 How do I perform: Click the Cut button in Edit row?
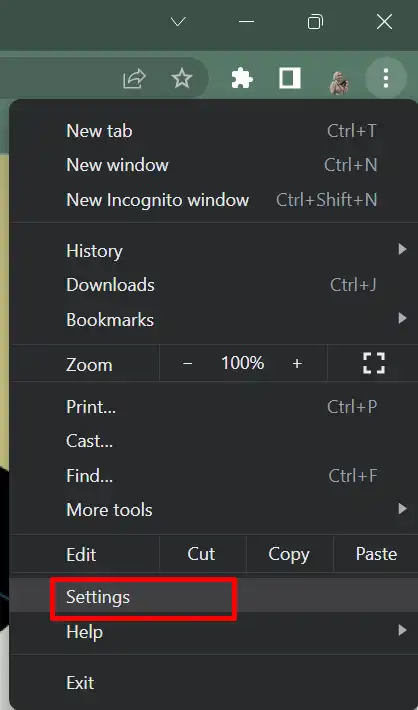pos(202,554)
